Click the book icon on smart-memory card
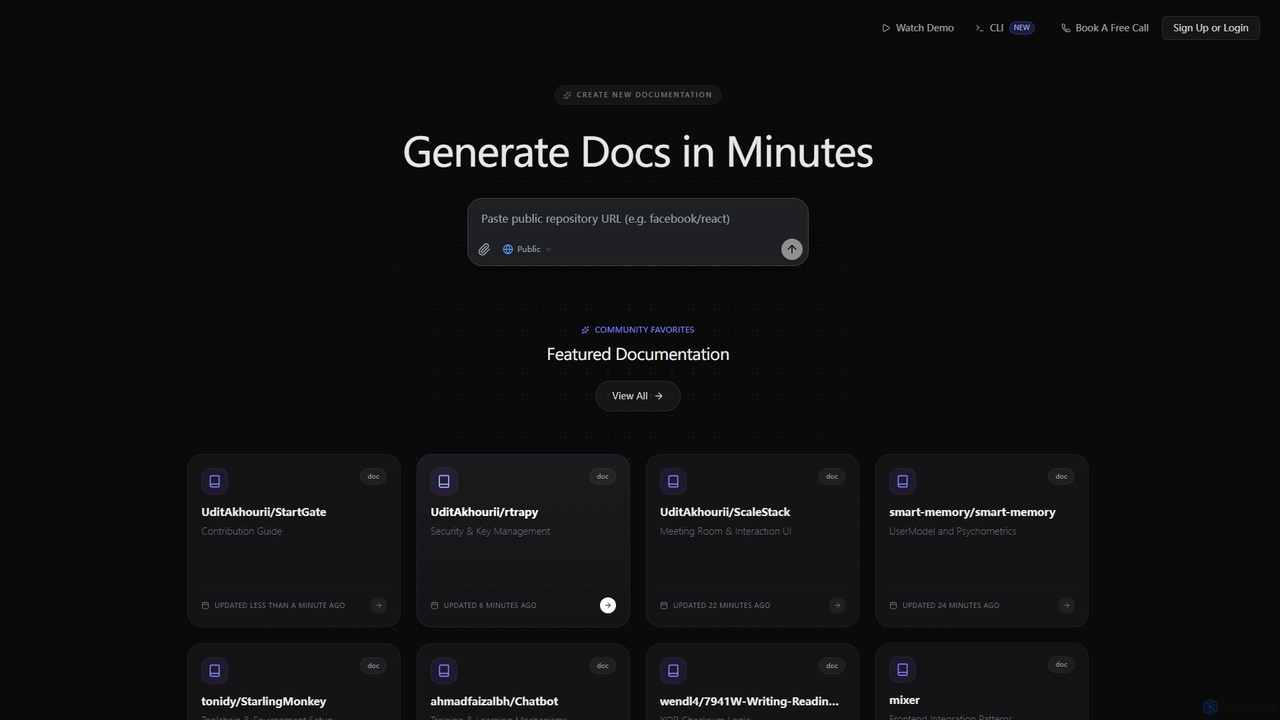The image size is (1280, 720). [902, 481]
